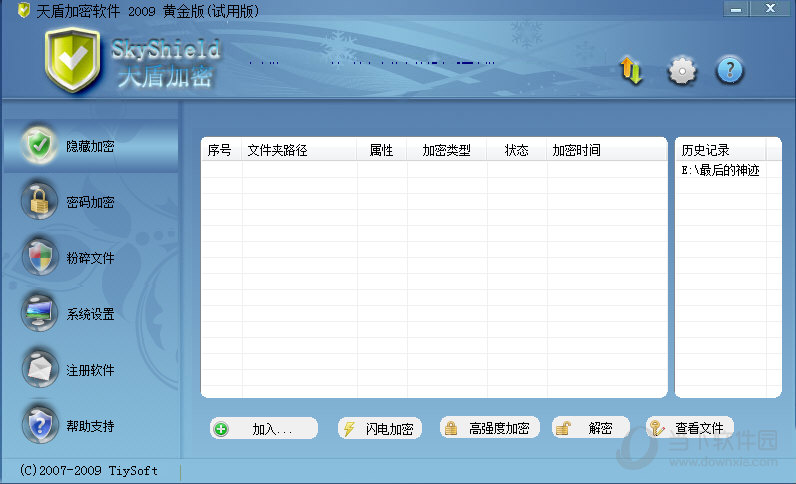Switch to the 密码加密 section
Image resolution: width=796 pixels, height=484 pixels.
pos(90,202)
